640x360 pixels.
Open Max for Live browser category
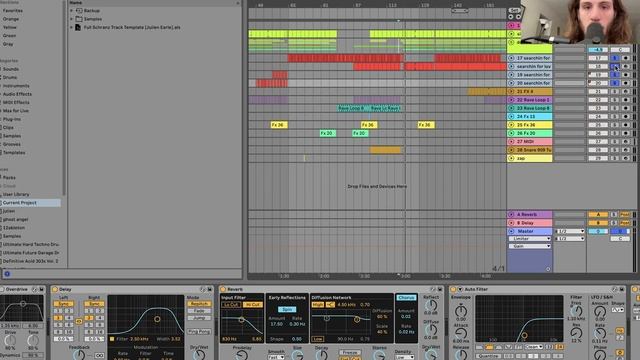click(16, 111)
